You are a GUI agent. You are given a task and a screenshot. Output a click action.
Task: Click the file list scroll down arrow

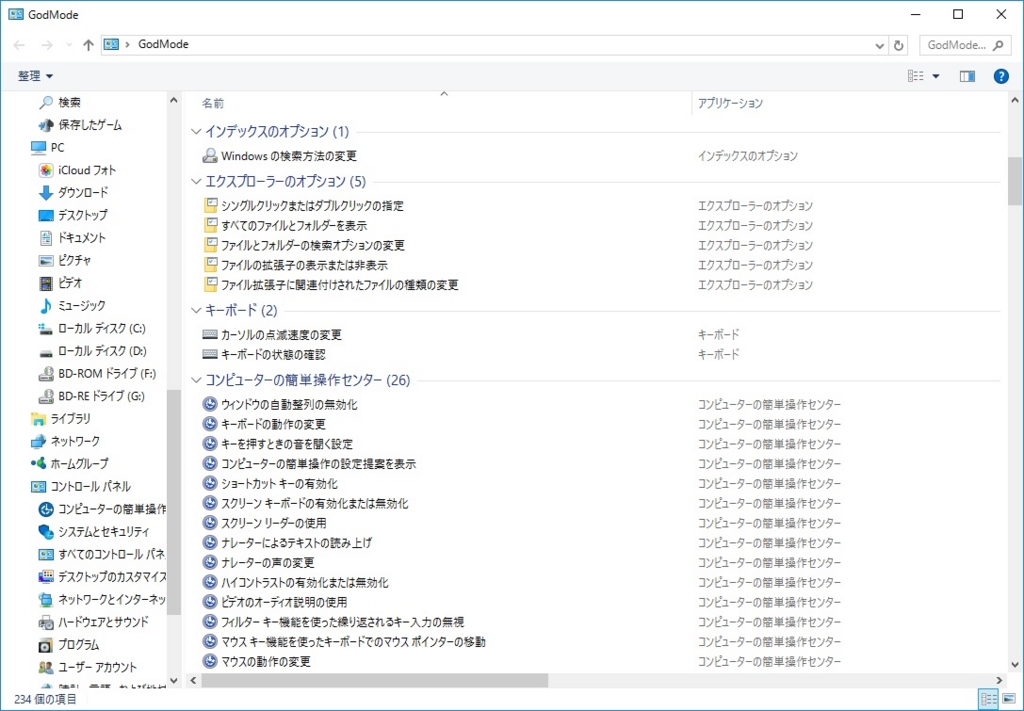1014,665
